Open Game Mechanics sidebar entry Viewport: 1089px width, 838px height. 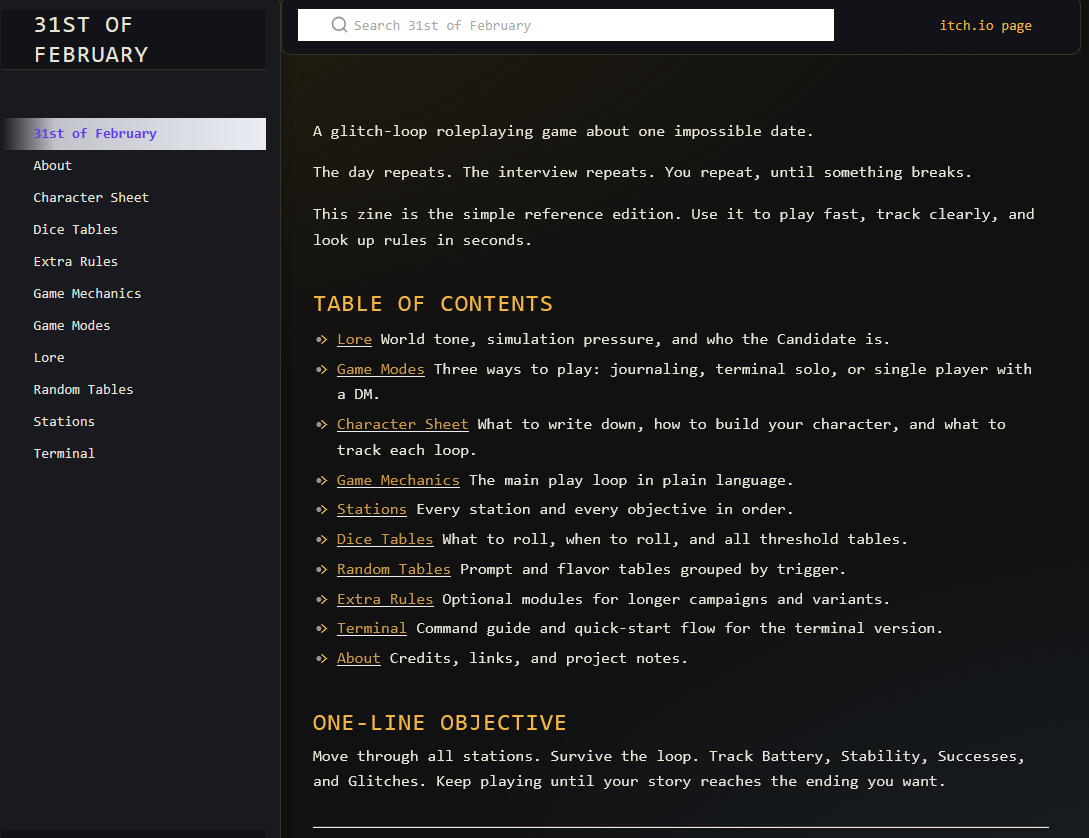click(x=87, y=293)
